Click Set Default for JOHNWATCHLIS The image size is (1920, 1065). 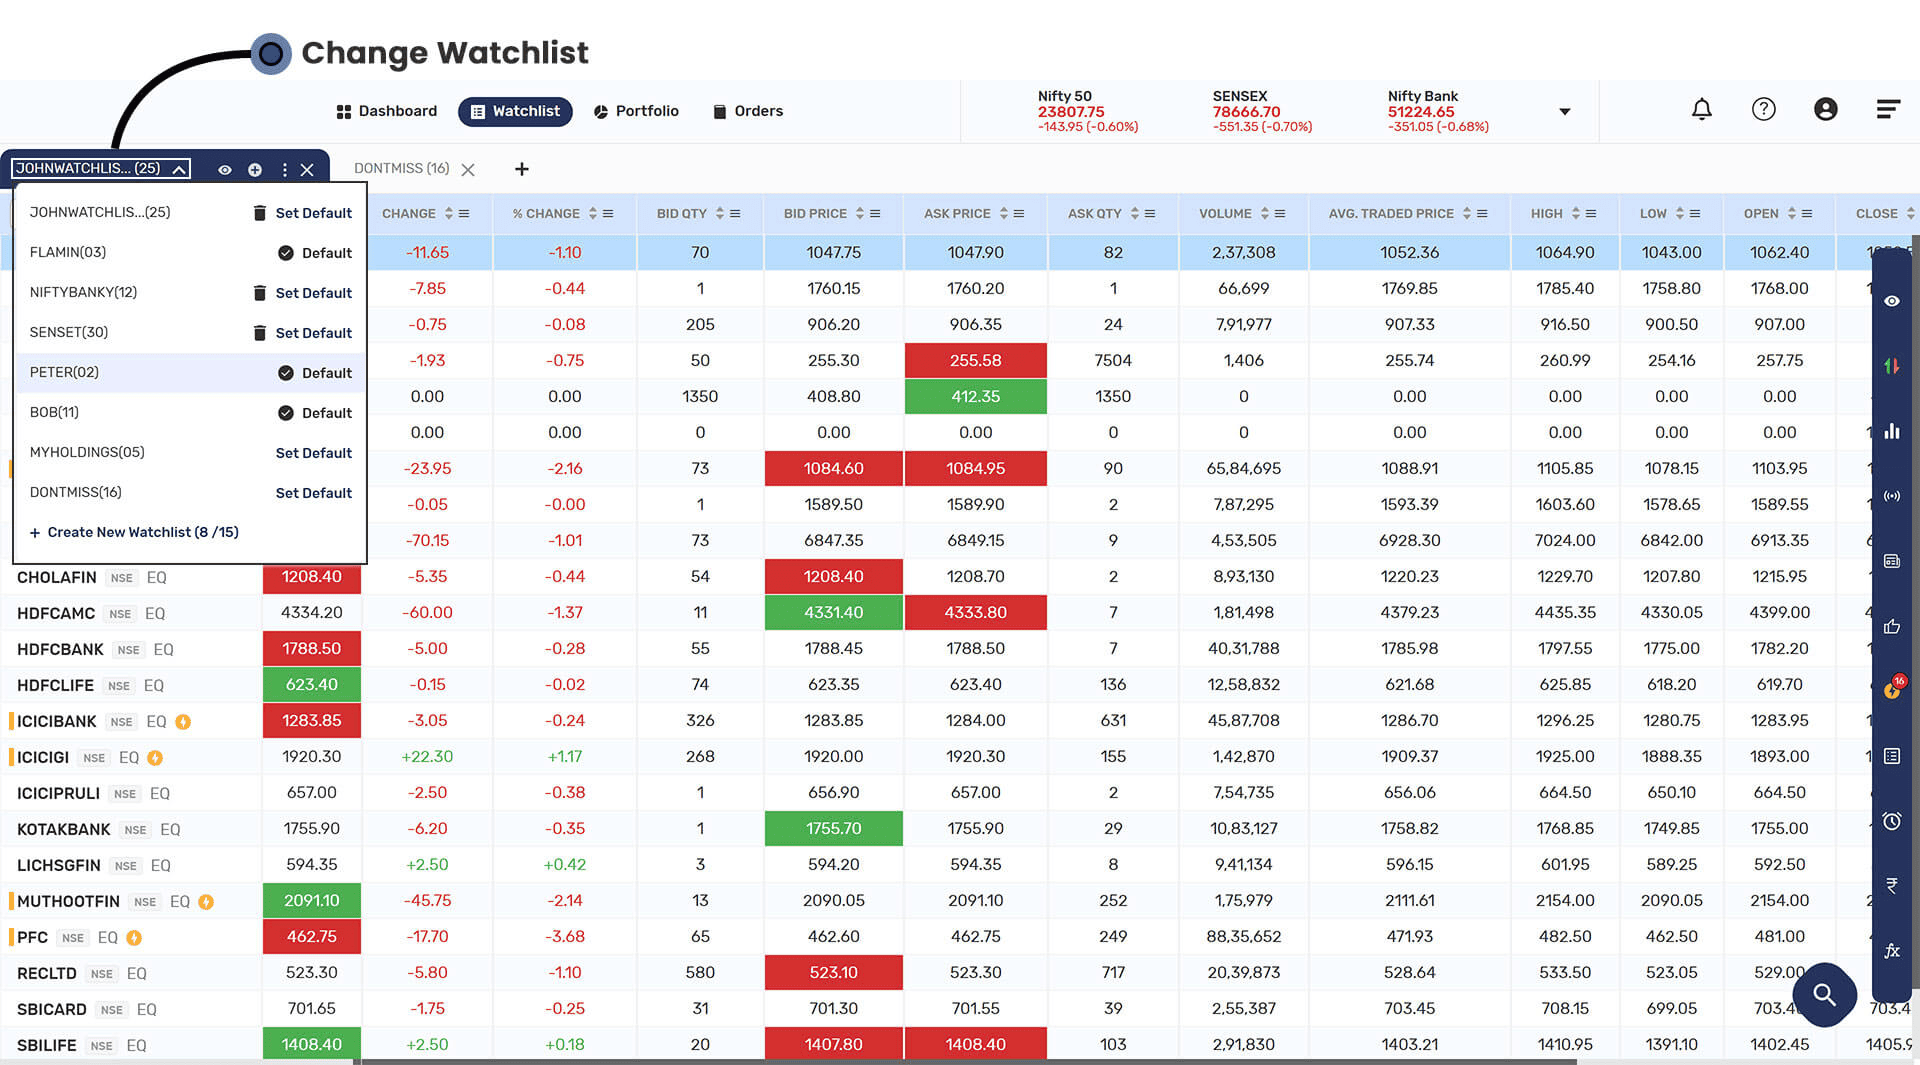(x=314, y=213)
